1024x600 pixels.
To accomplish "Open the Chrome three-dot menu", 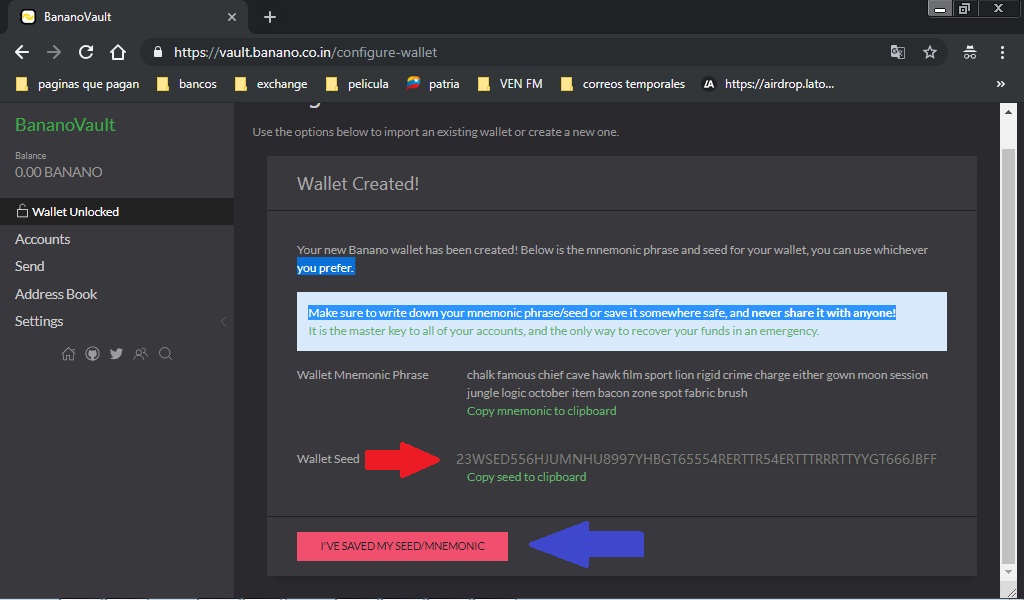I will point(1002,52).
